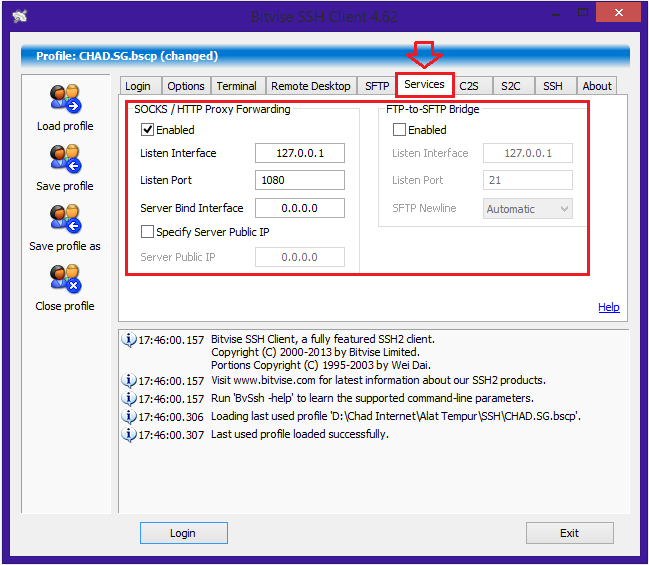Click the Save profile icon
The height and width of the screenshot is (565, 649).
pos(65,159)
